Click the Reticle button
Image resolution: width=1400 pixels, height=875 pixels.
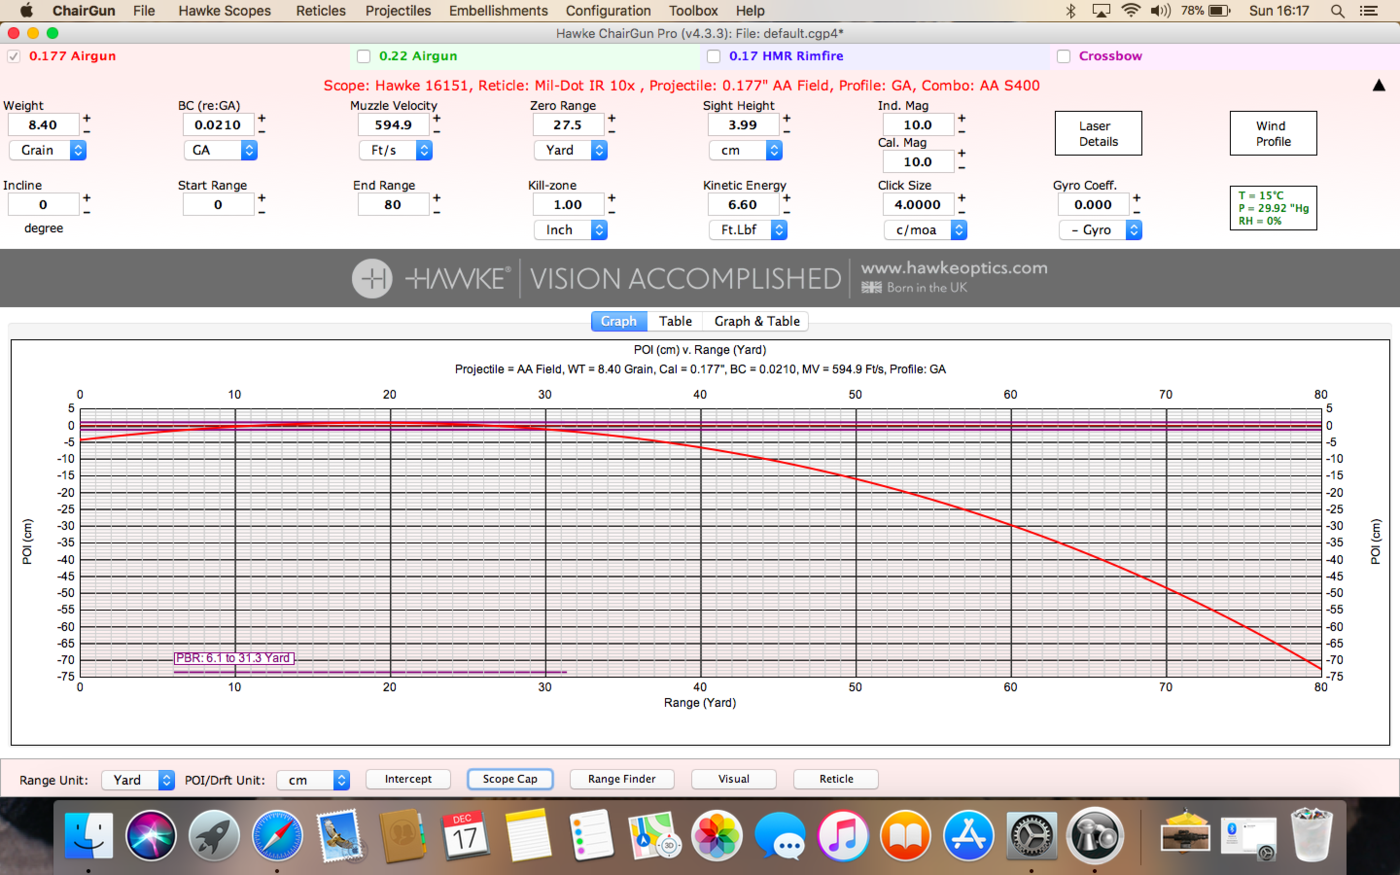(x=836, y=779)
